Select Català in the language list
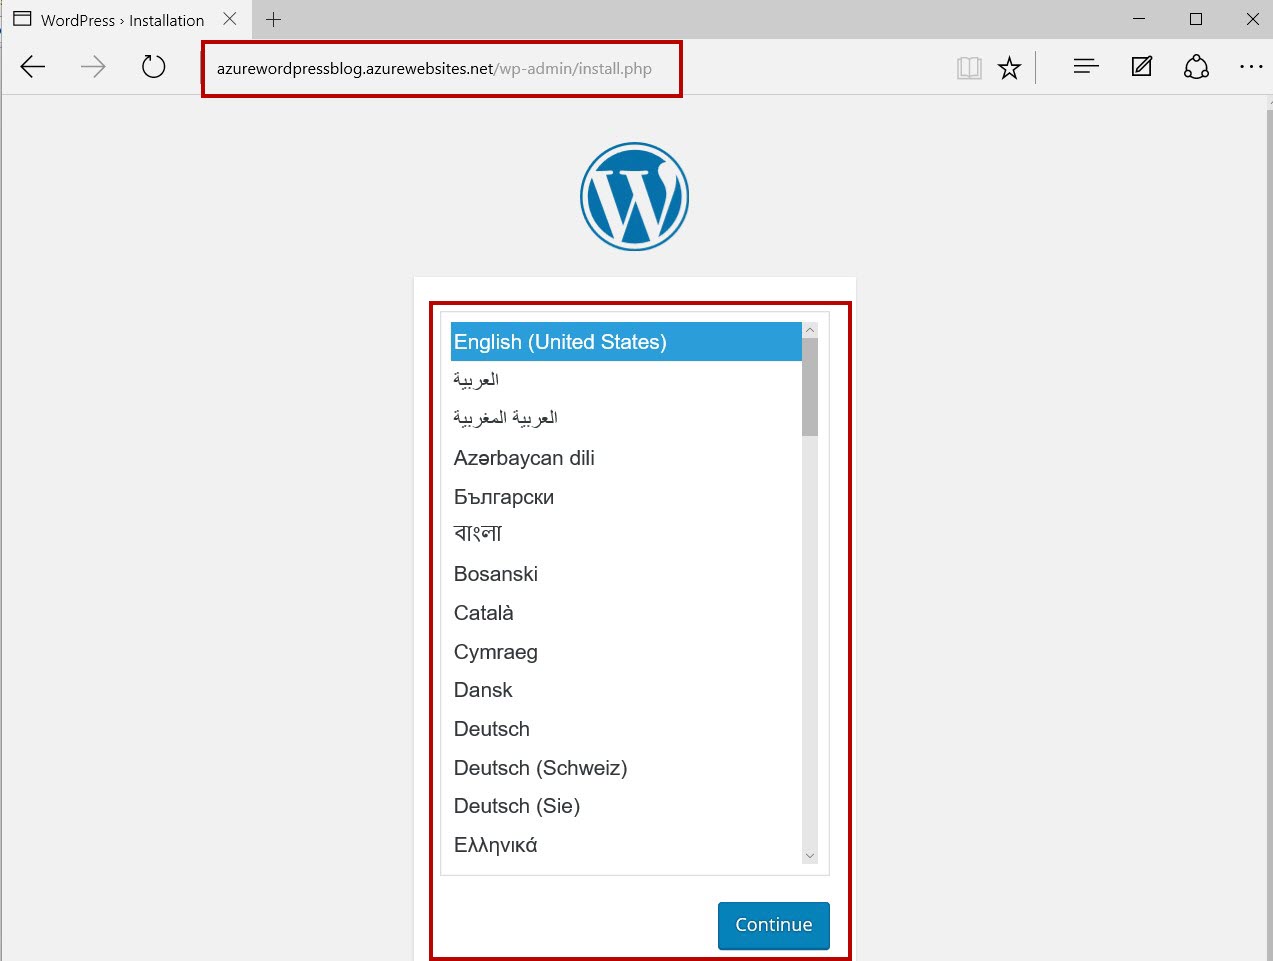The image size is (1273, 961). (626, 613)
